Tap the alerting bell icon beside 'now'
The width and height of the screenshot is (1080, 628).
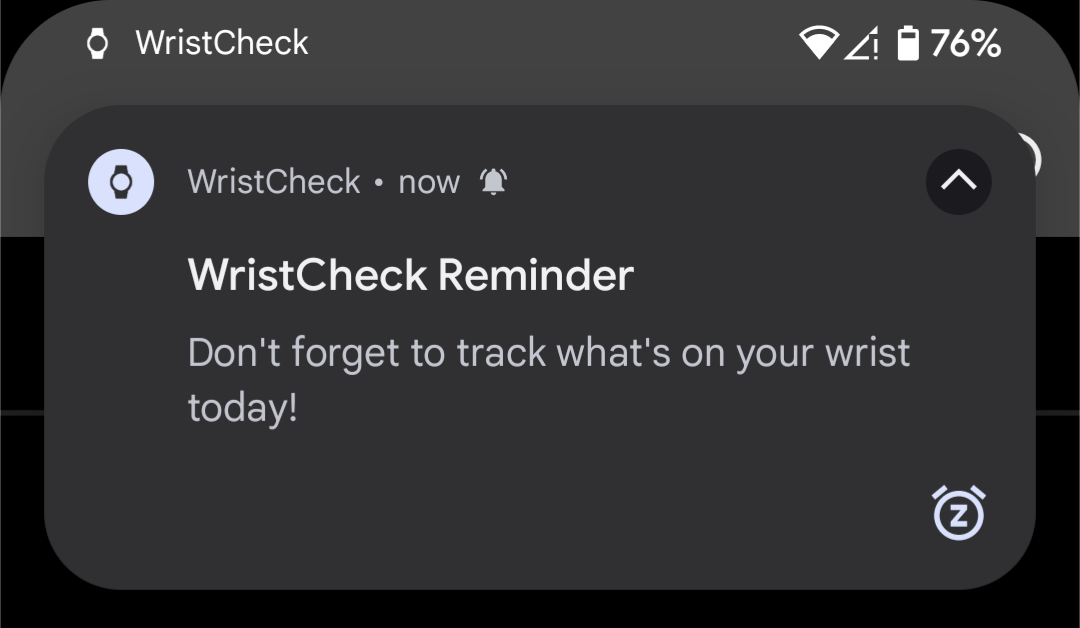click(x=494, y=182)
